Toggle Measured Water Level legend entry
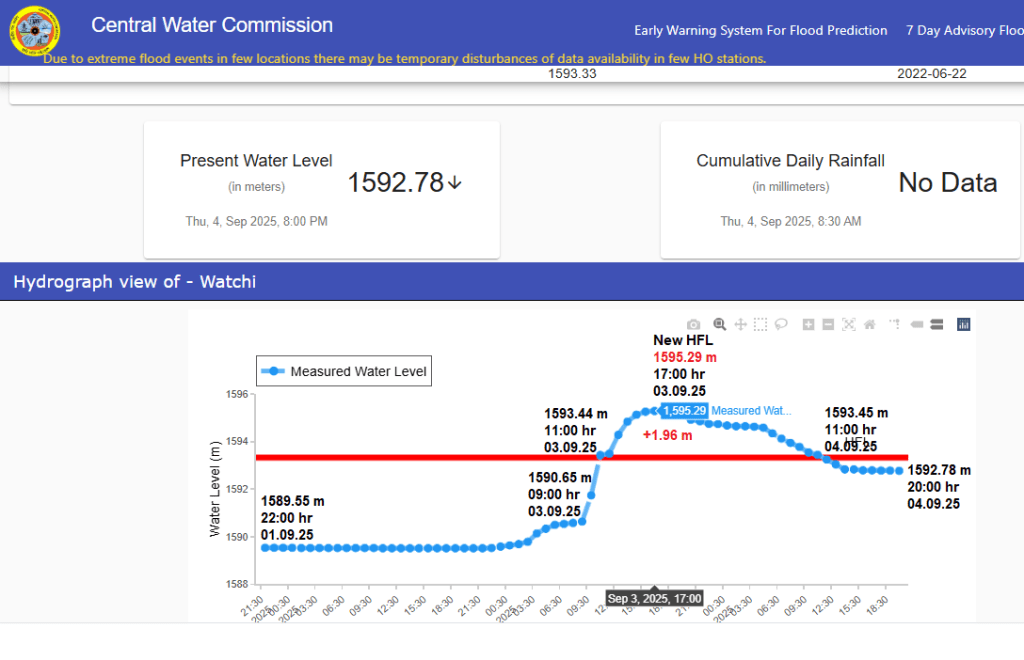The image size is (1024, 660). 344,371
